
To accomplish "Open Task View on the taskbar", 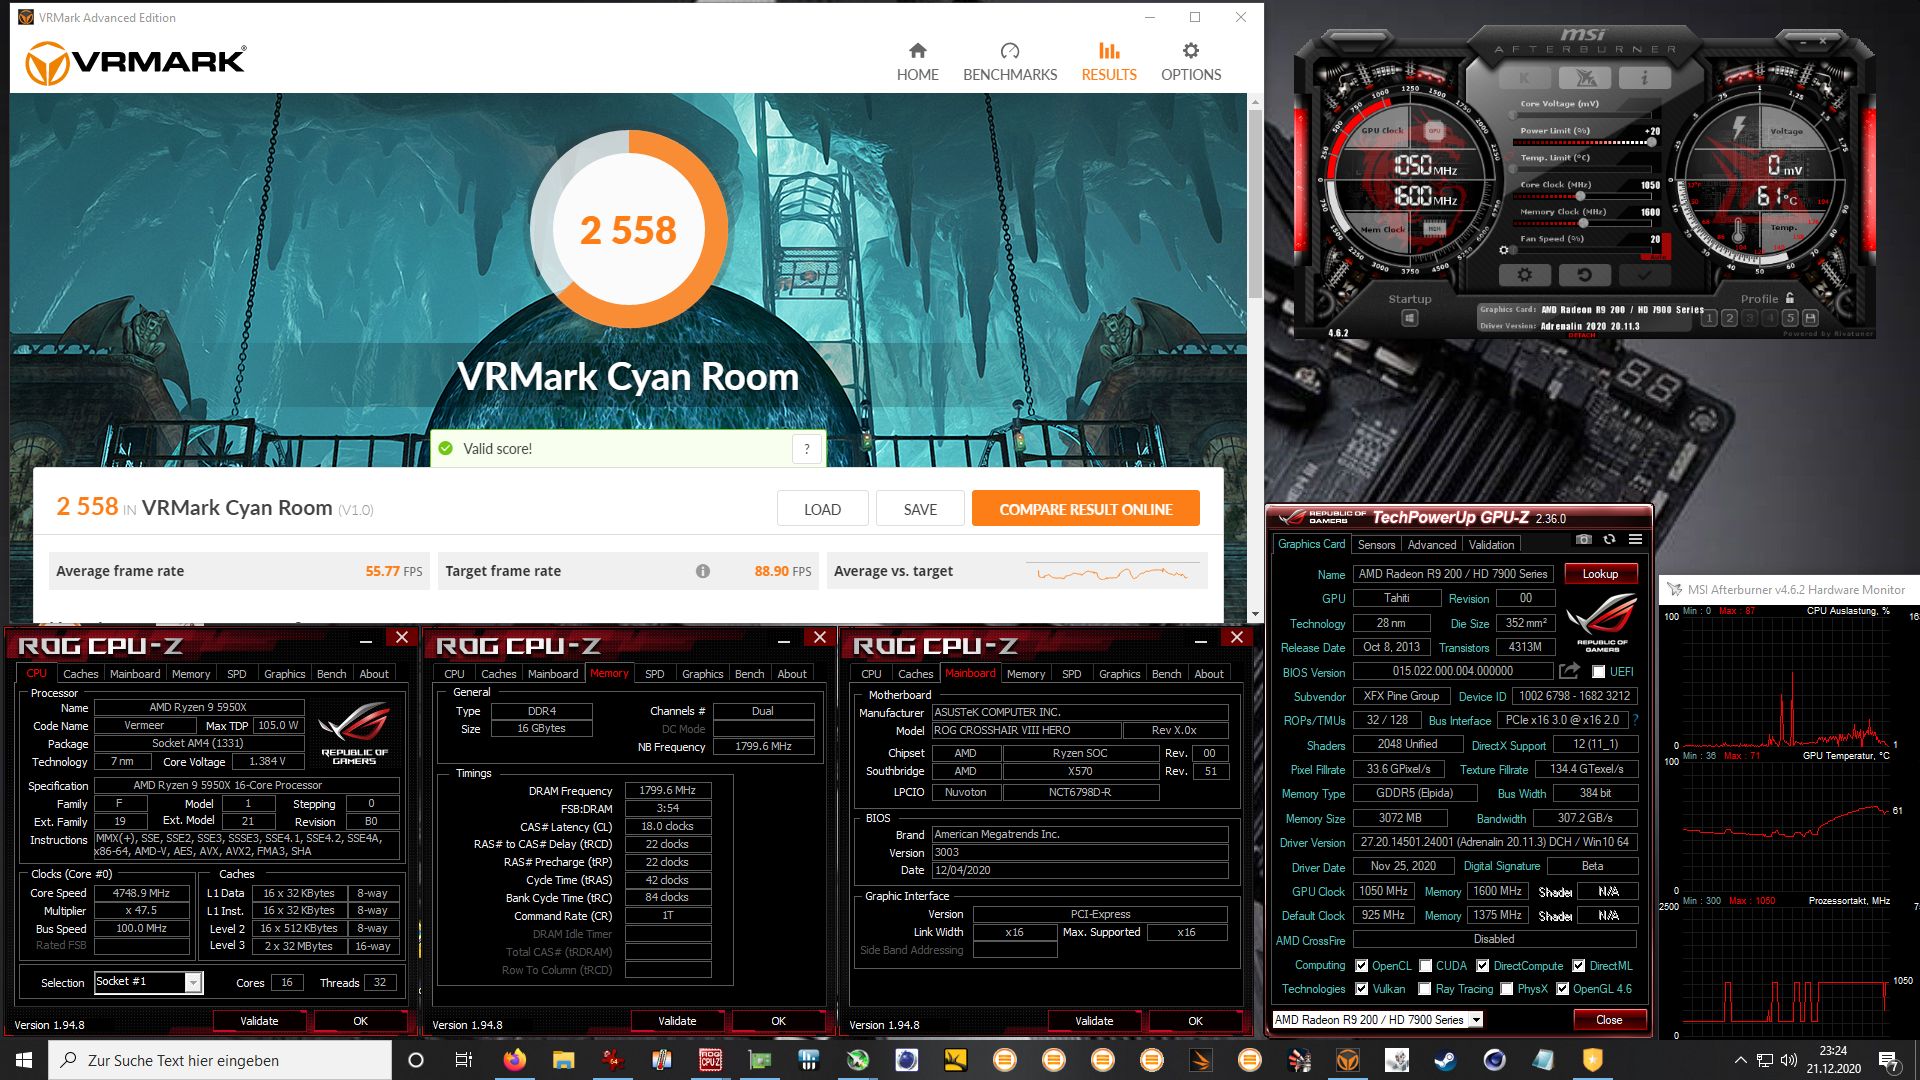I will click(463, 1060).
